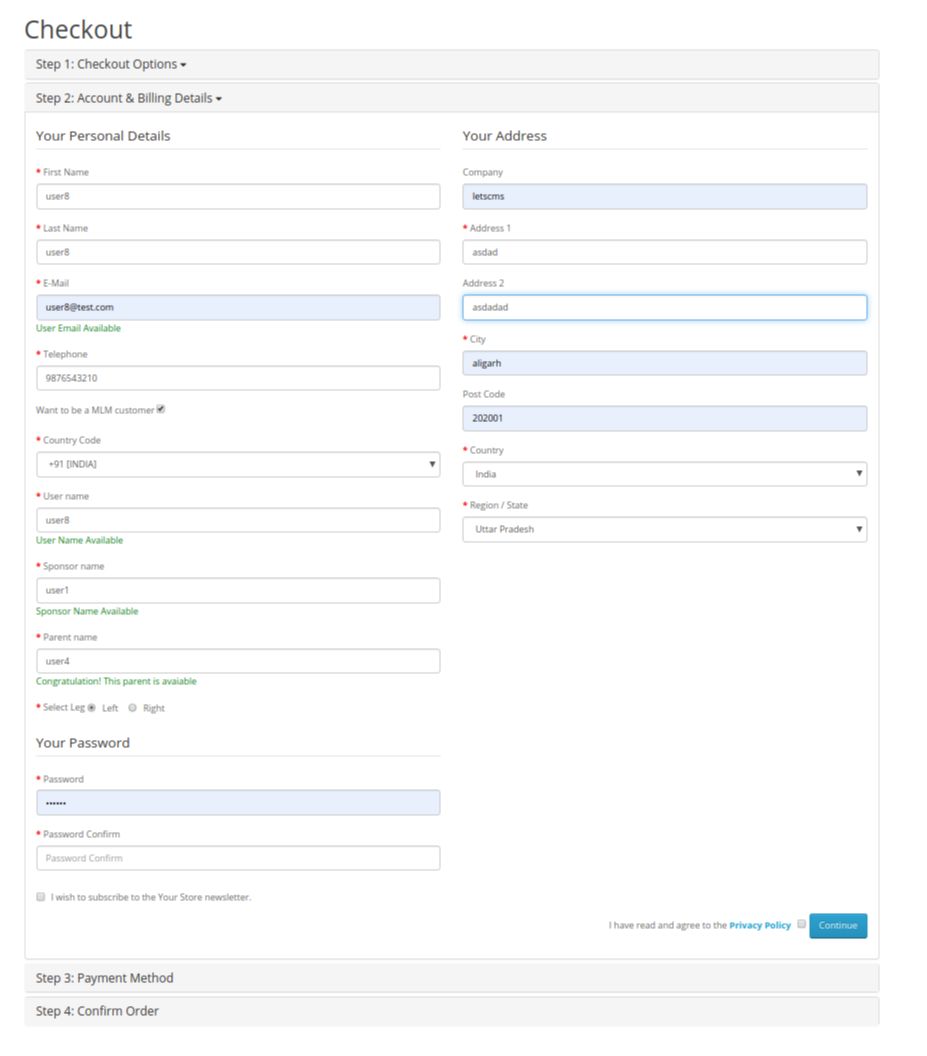Screen dimensions: 927x1056
Task: Open the Region / State dropdown
Action: click(x=663, y=528)
